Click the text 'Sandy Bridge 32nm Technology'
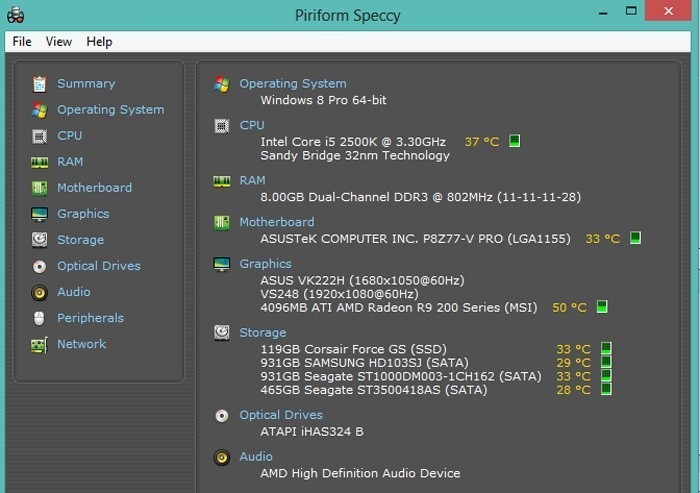Viewport: 700px width, 493px height. (x=355, y=155)
